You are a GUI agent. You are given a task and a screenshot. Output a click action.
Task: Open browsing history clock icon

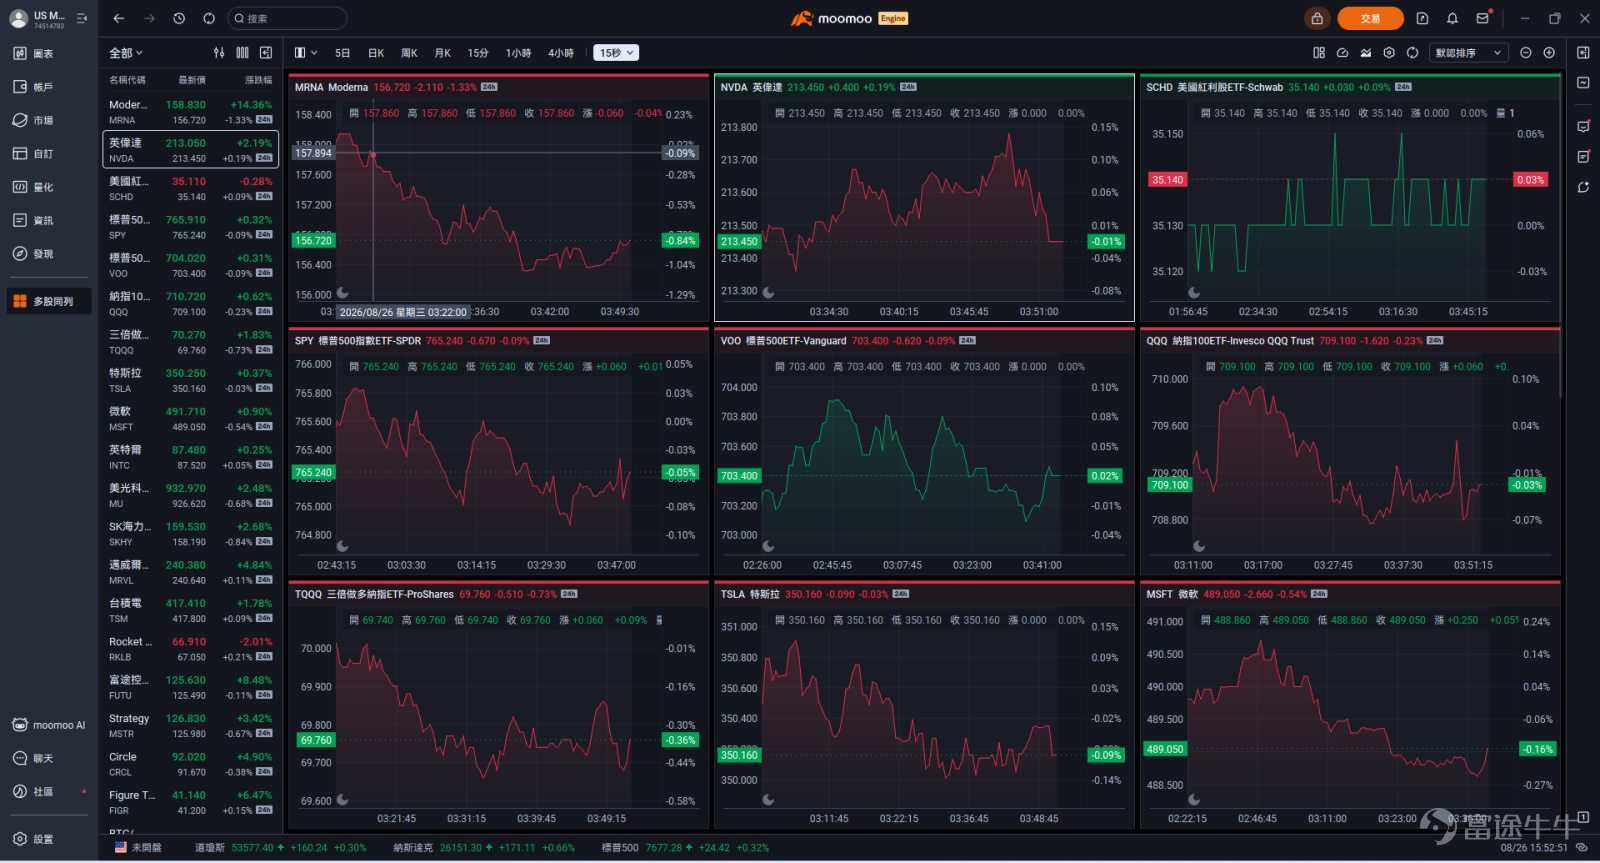[179, 18]
